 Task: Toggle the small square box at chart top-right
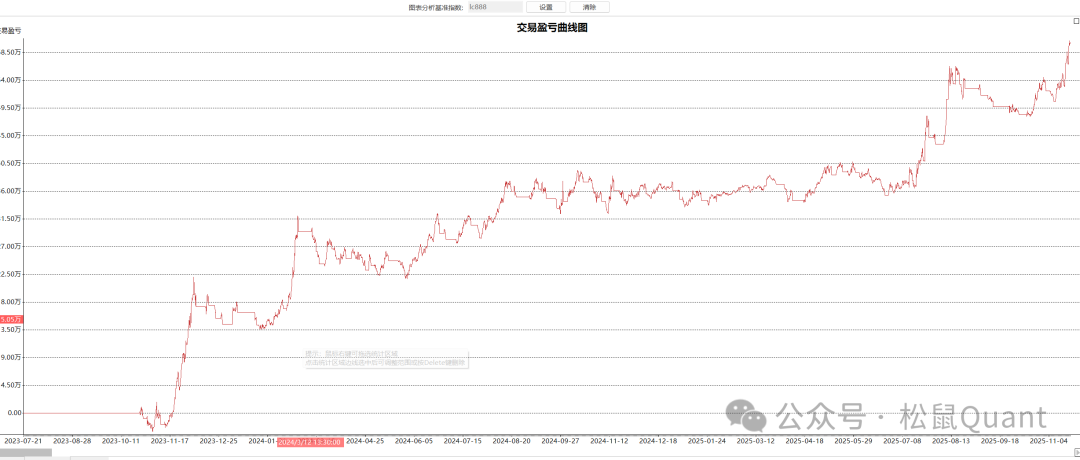click(1076, 21)
